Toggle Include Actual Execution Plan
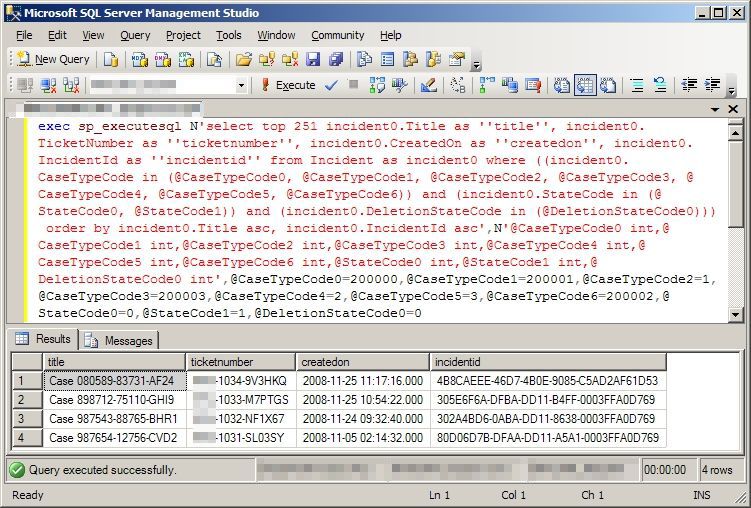The width and height of the screenshot is (751, 508). pos(487,85)
